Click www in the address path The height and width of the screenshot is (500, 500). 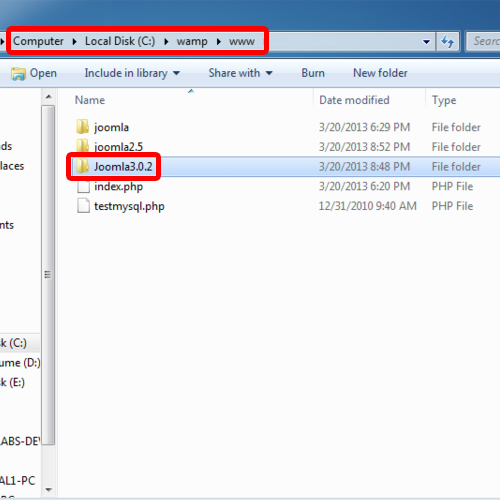[242, 42]
